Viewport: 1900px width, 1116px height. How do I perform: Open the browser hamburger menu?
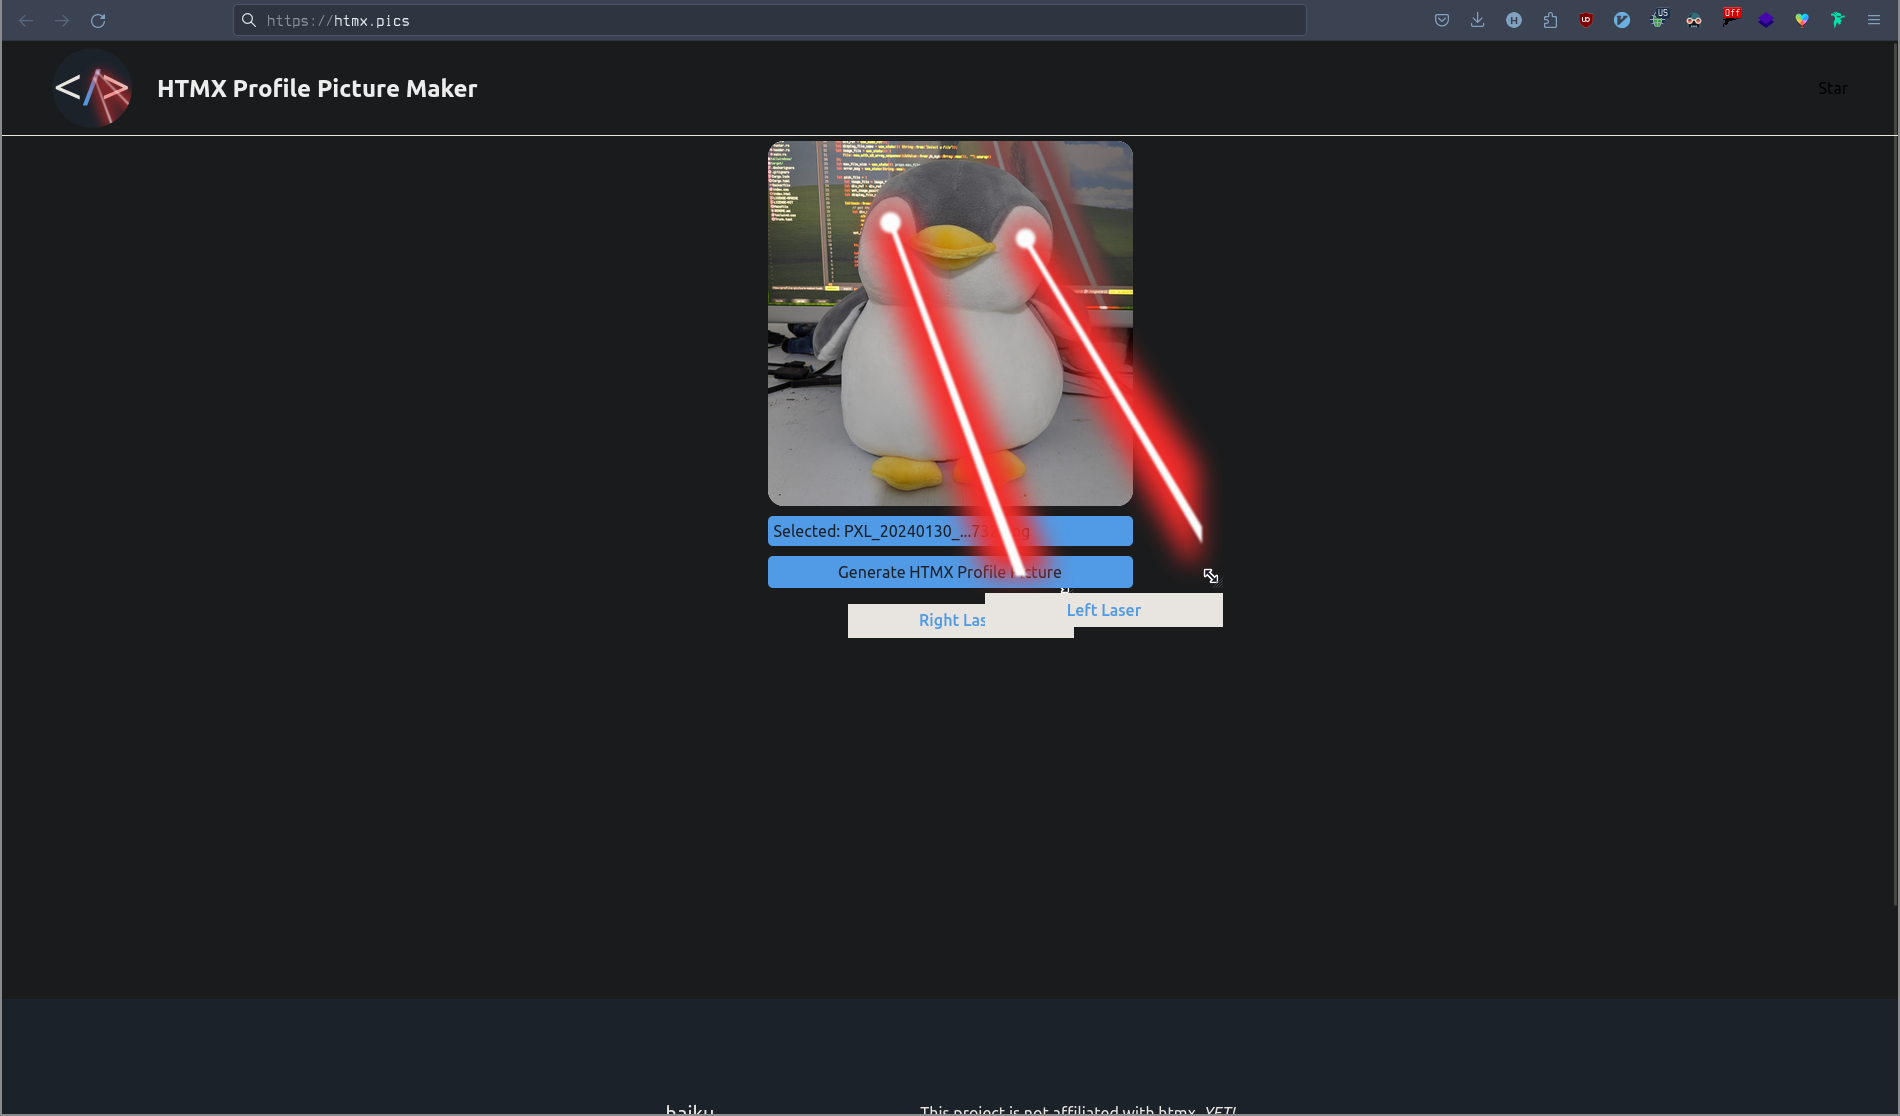[1874, 20]
